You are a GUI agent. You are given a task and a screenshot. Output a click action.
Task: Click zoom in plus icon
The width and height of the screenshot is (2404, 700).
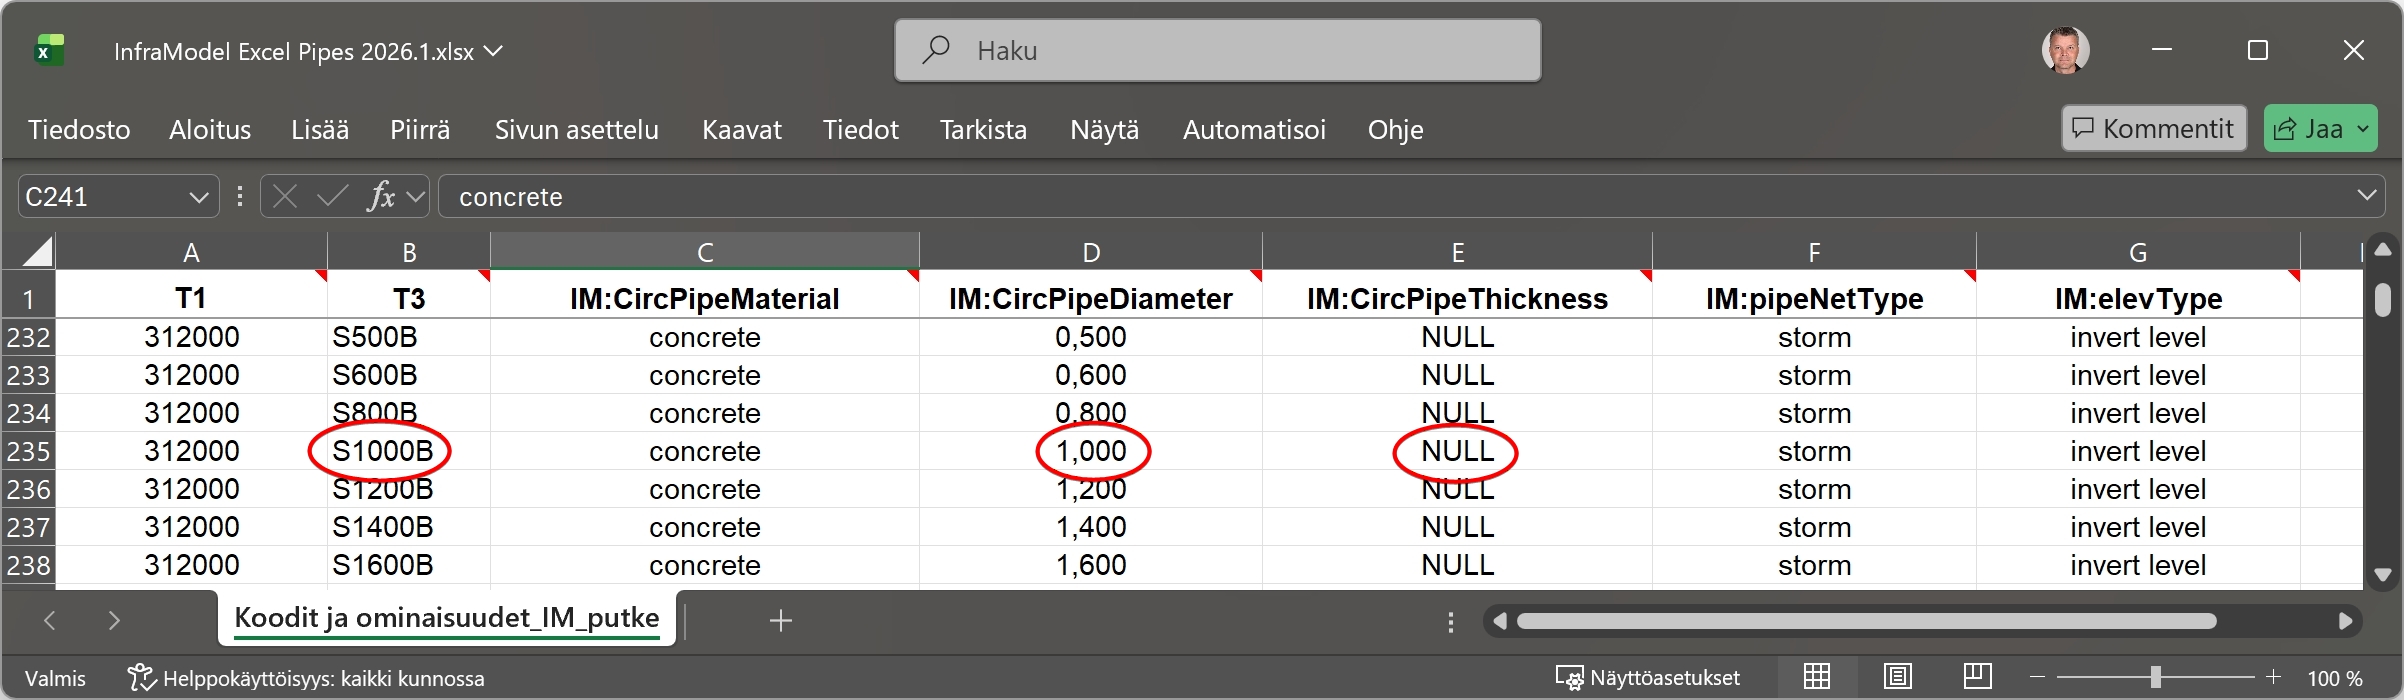[x=2274, y=677]
